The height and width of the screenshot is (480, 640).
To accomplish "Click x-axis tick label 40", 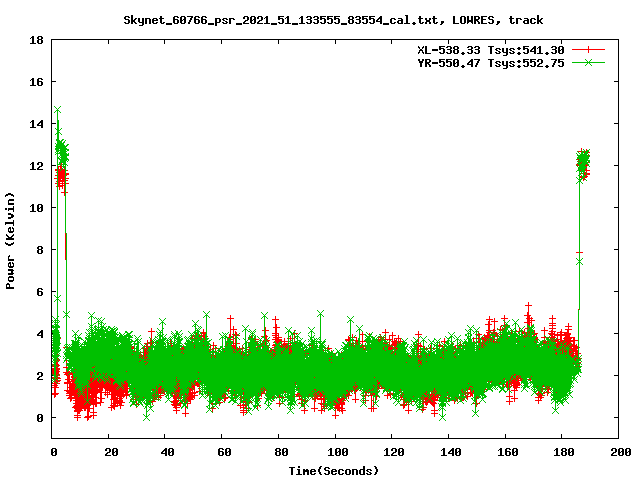I will click(x=167, y=452).
